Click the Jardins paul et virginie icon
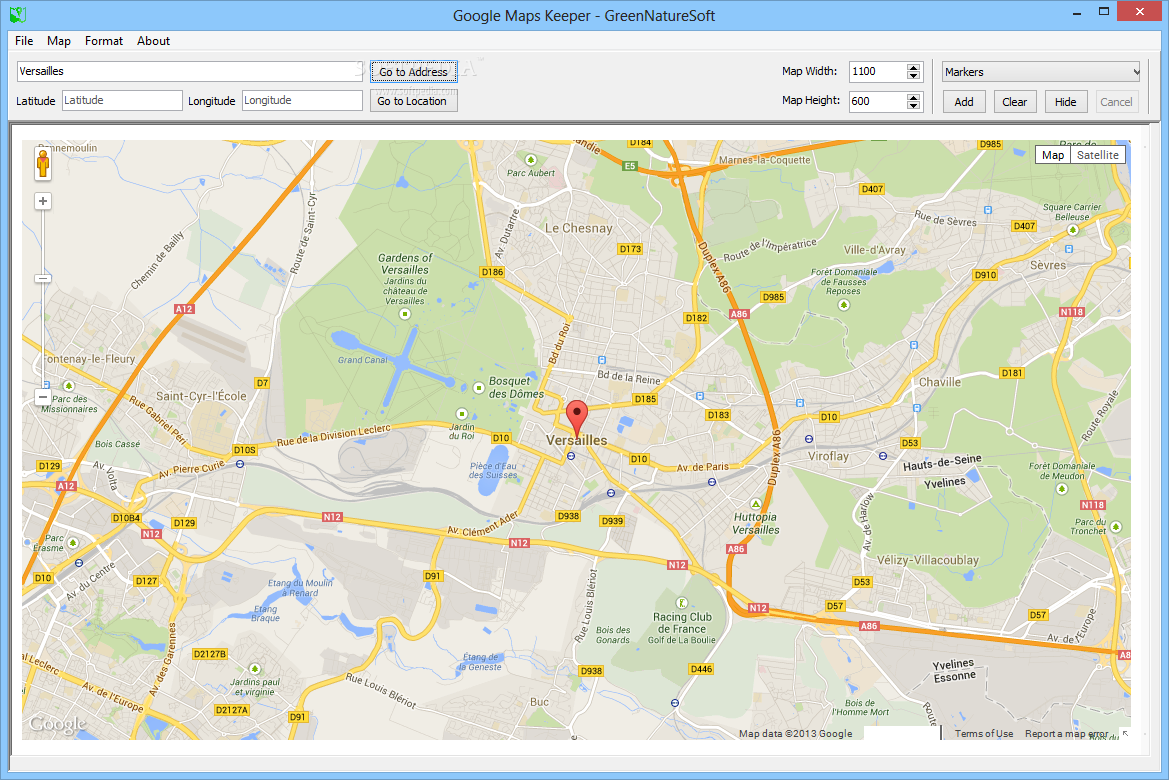1169x780 pixels. click(255, 669)
